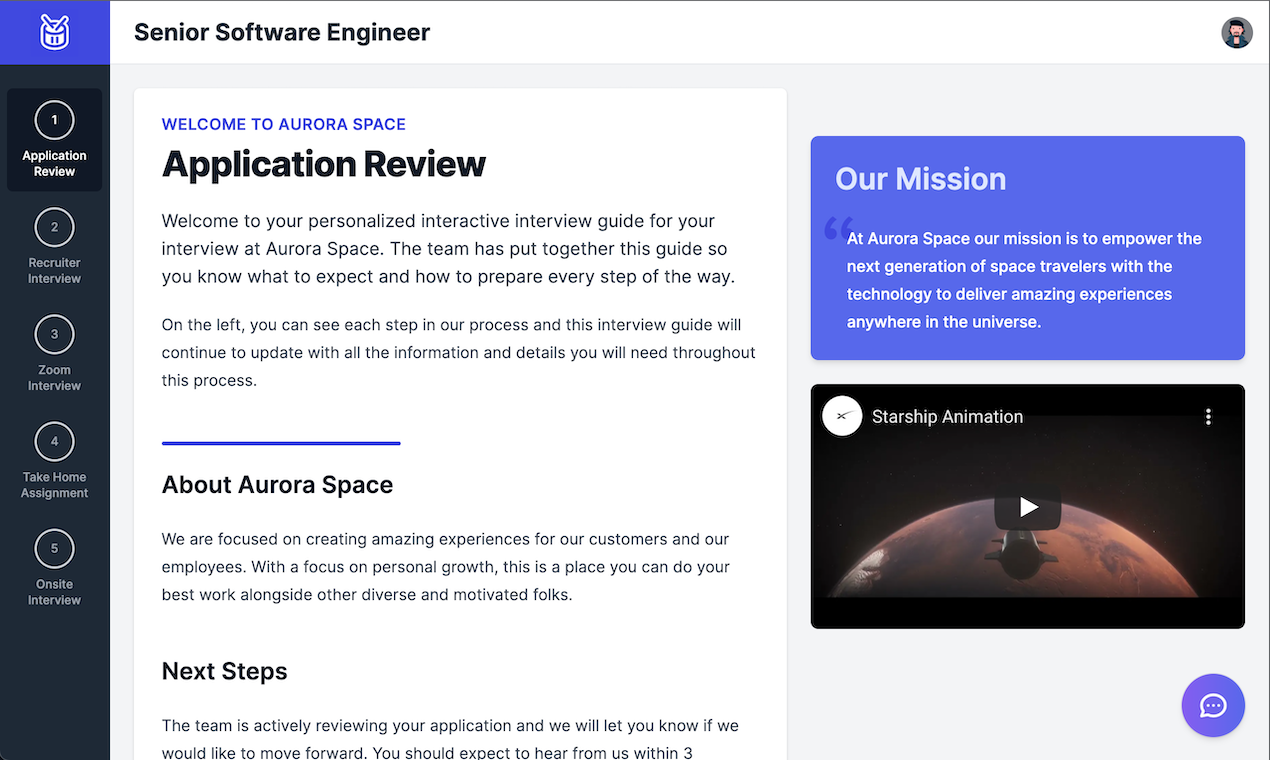The image size is (1270, 760).
Task: Click the Our Mission card
Action: 1028,248
